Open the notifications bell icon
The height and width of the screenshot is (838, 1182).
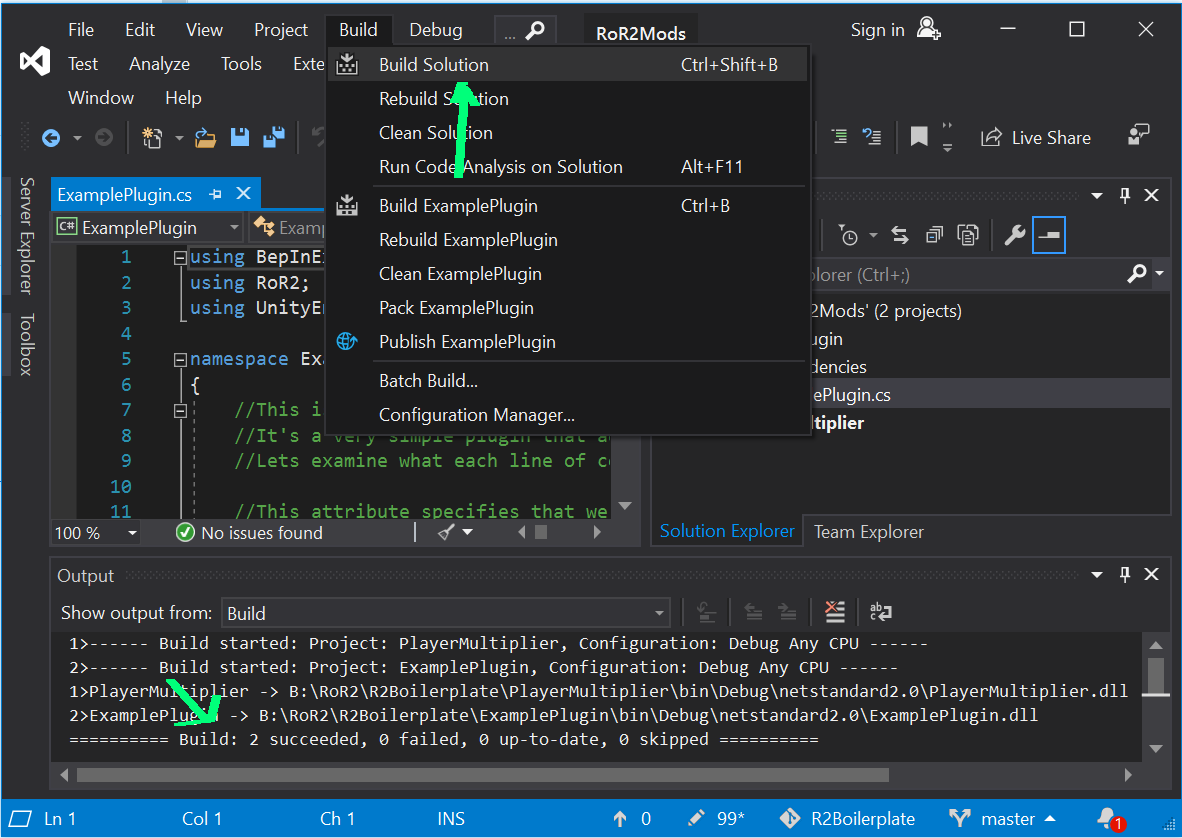click(1110, 819)
